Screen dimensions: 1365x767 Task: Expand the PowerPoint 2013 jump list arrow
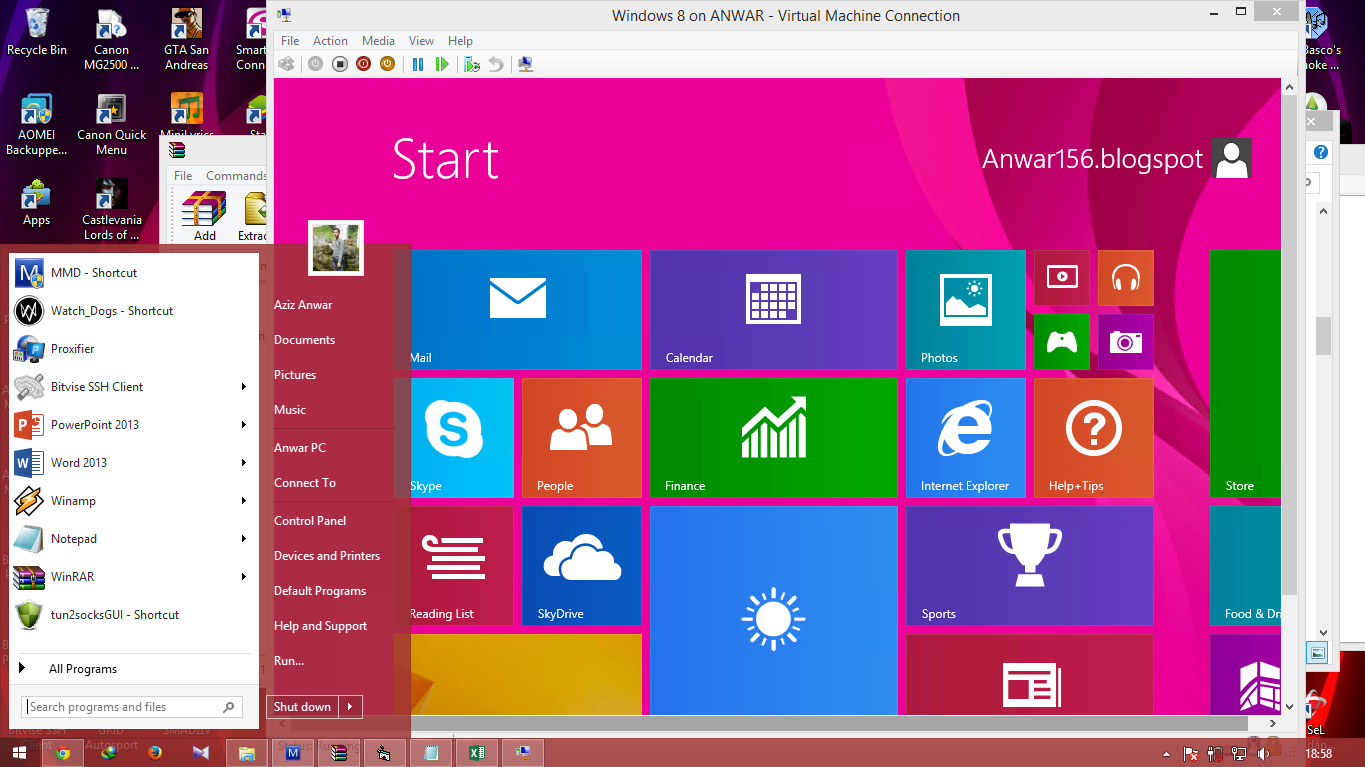click(243, 425)
